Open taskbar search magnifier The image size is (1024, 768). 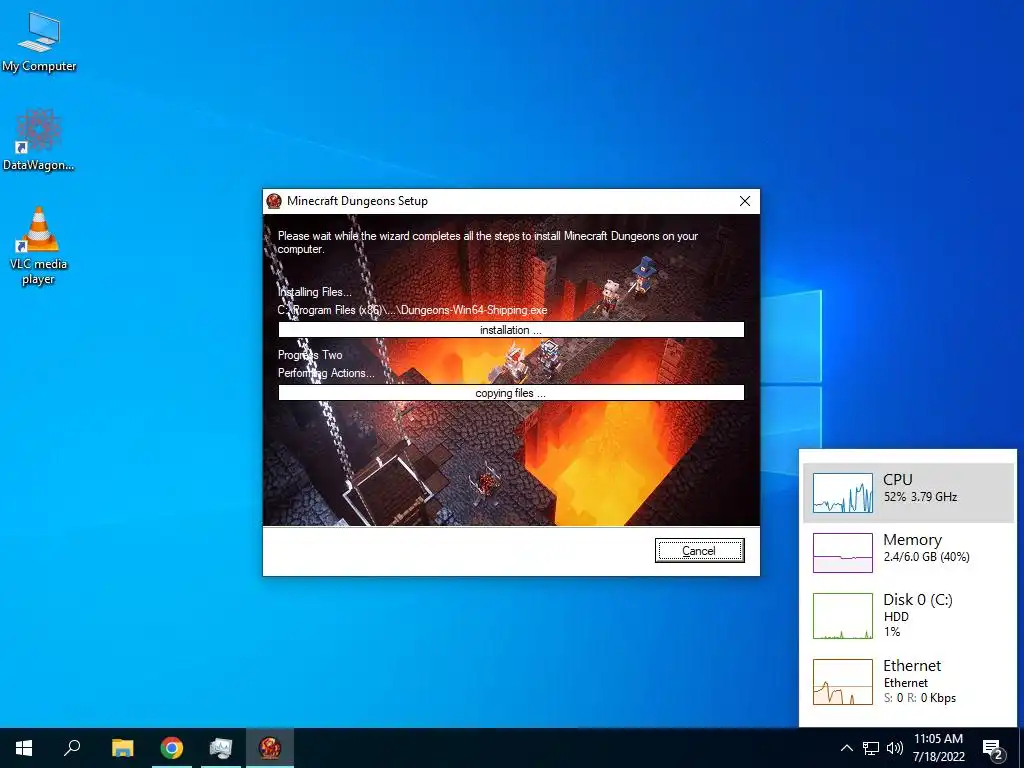tap(72, 748)
